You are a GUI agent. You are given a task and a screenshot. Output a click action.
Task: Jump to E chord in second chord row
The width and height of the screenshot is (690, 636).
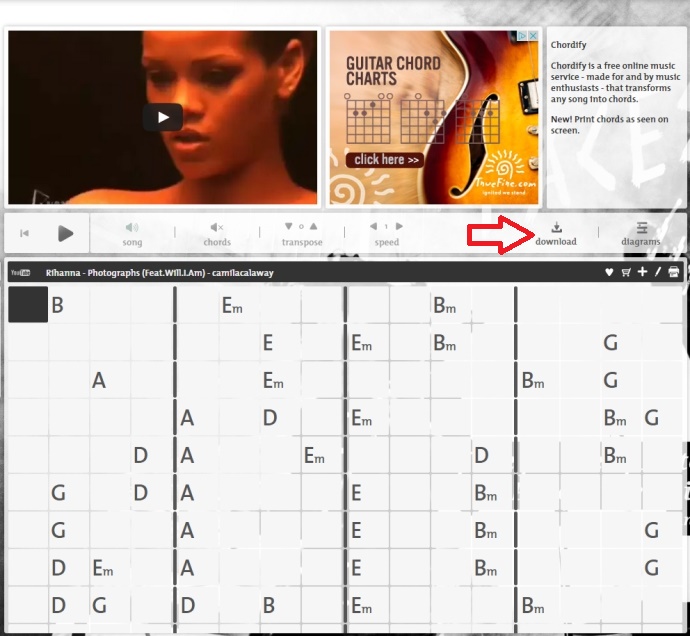click(268, 342)
